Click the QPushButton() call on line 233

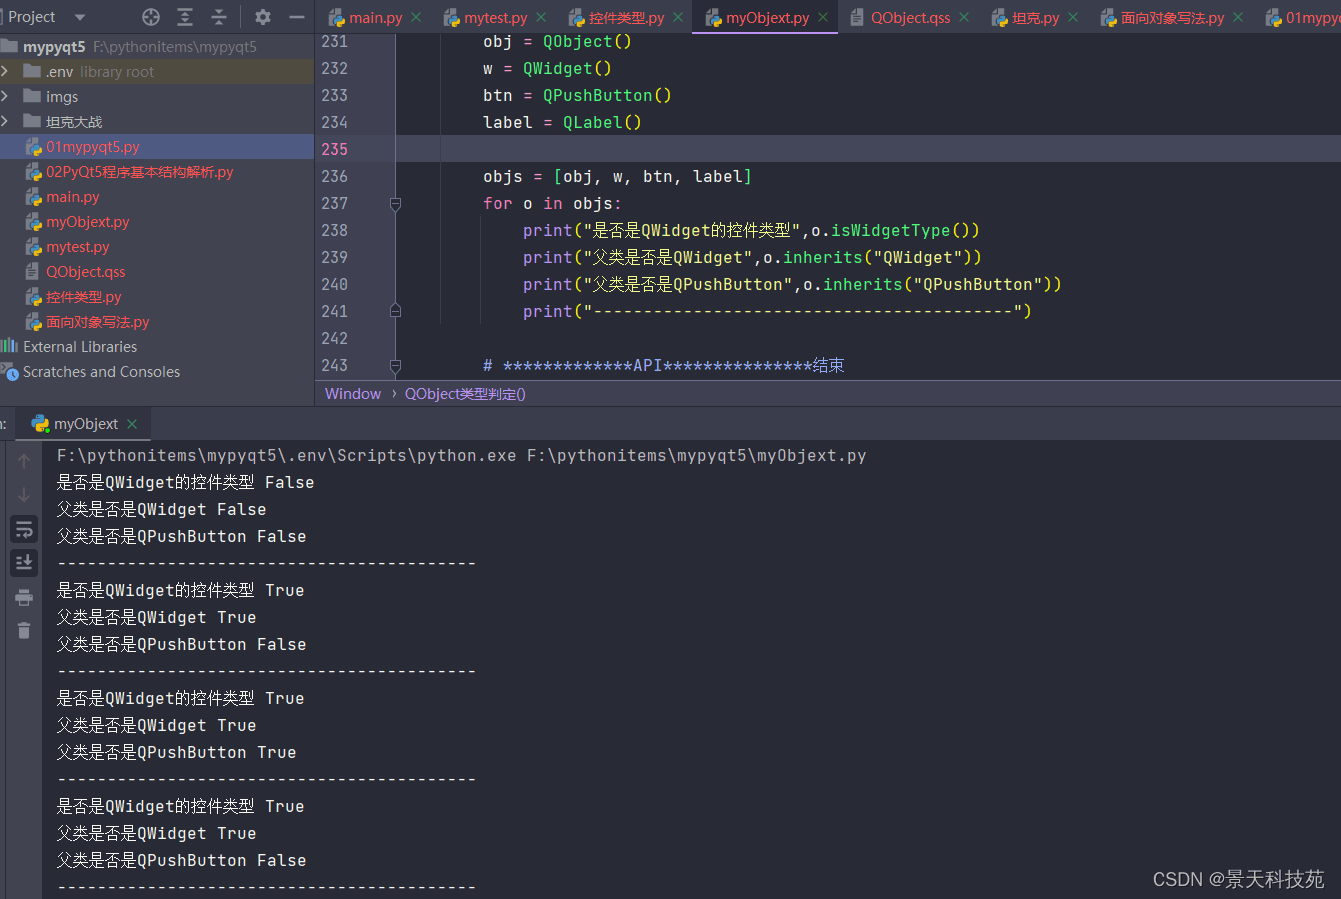point(607,96)
